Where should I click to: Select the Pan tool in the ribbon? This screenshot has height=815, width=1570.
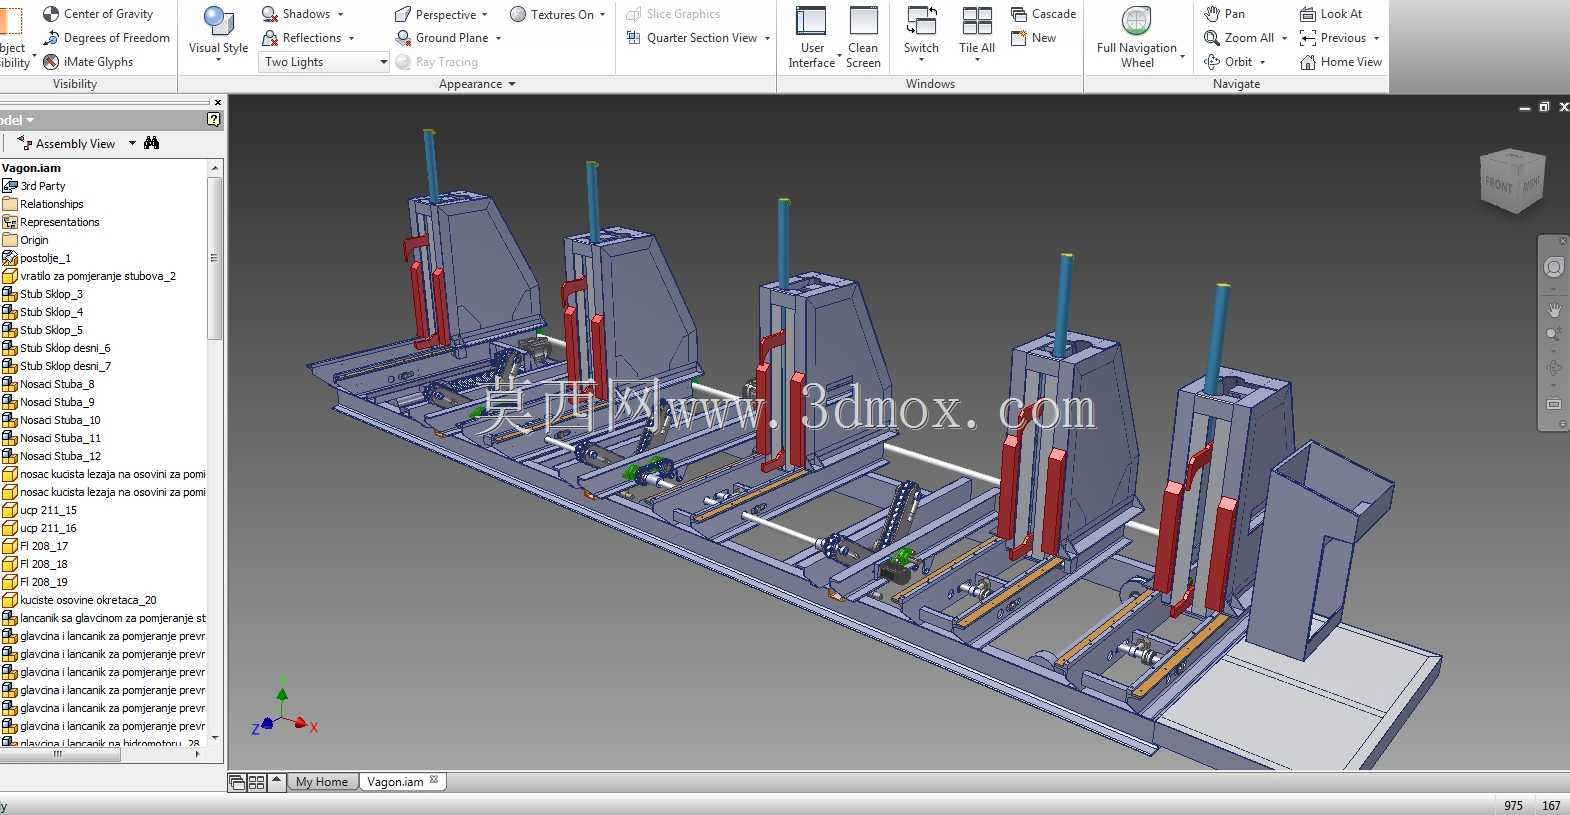pyautogui.click(x=1224, y=14)
